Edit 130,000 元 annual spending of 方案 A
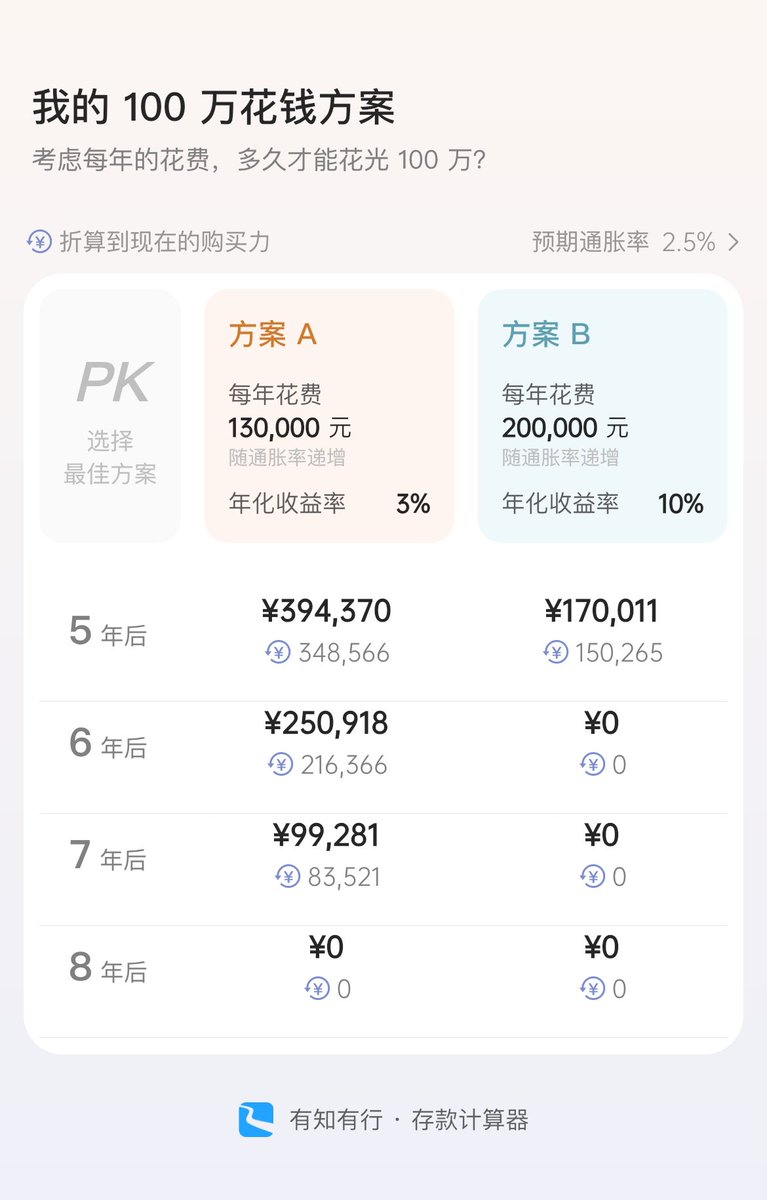 point(290,428)
